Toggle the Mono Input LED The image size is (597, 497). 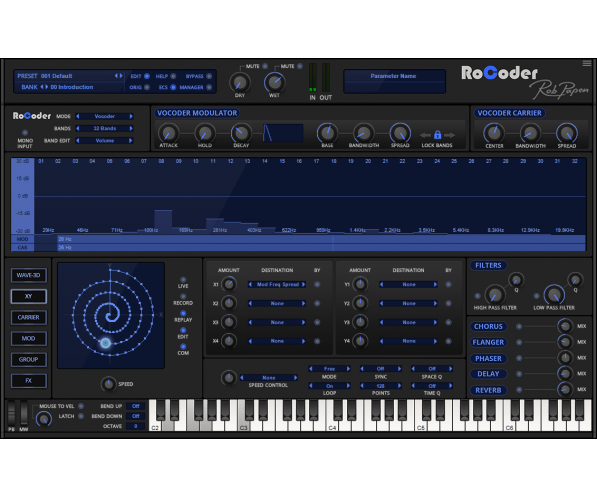pos(25,133)
